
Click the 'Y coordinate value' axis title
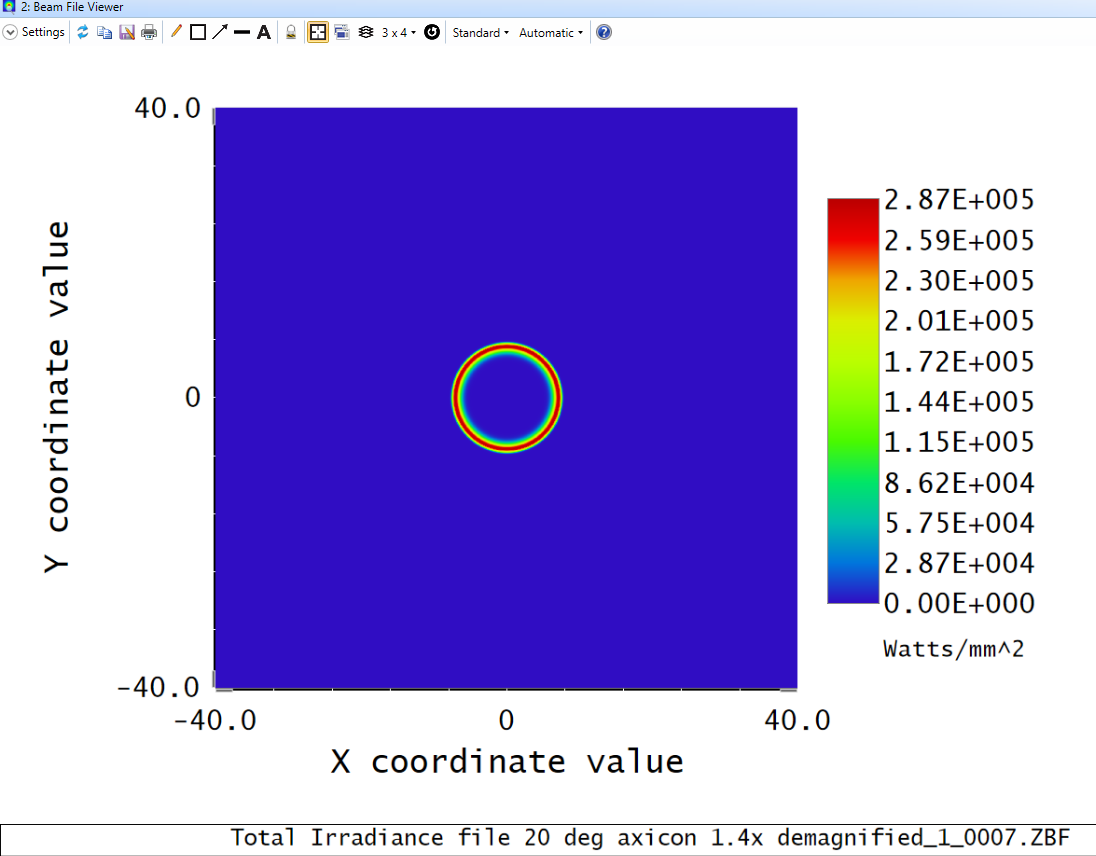pos(57,397)
